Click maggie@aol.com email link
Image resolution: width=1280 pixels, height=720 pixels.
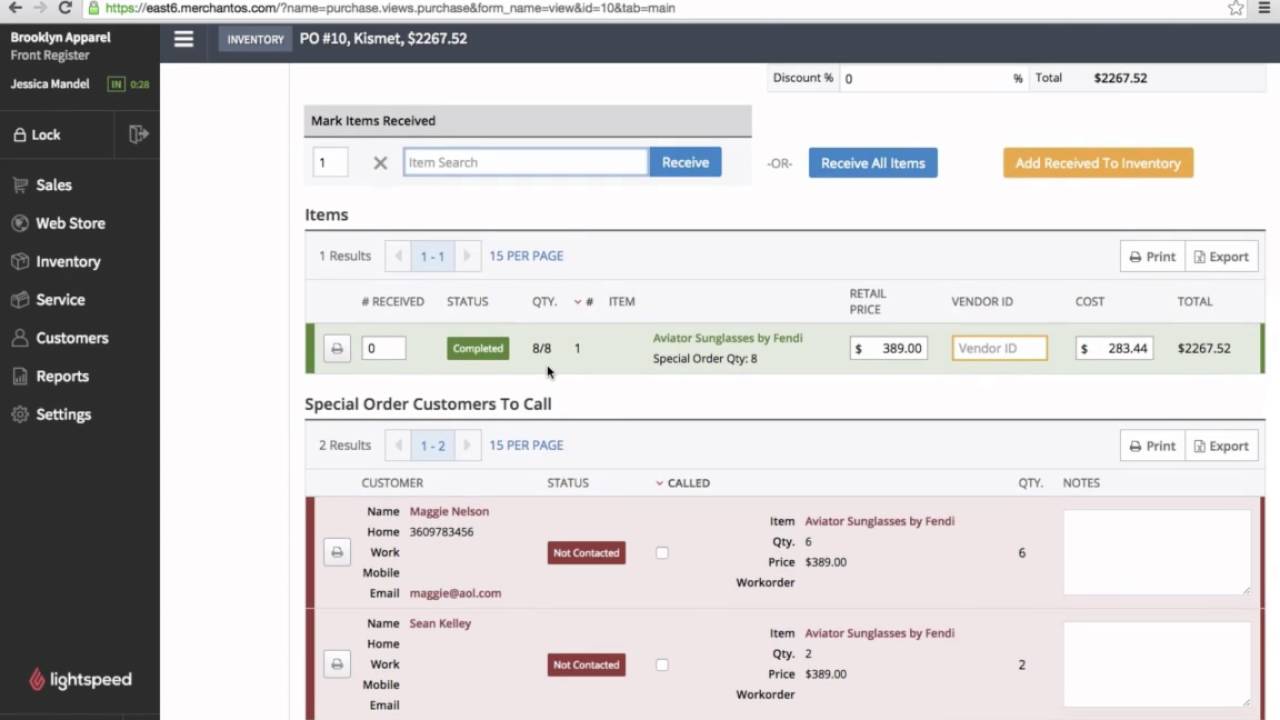[455, 593]
